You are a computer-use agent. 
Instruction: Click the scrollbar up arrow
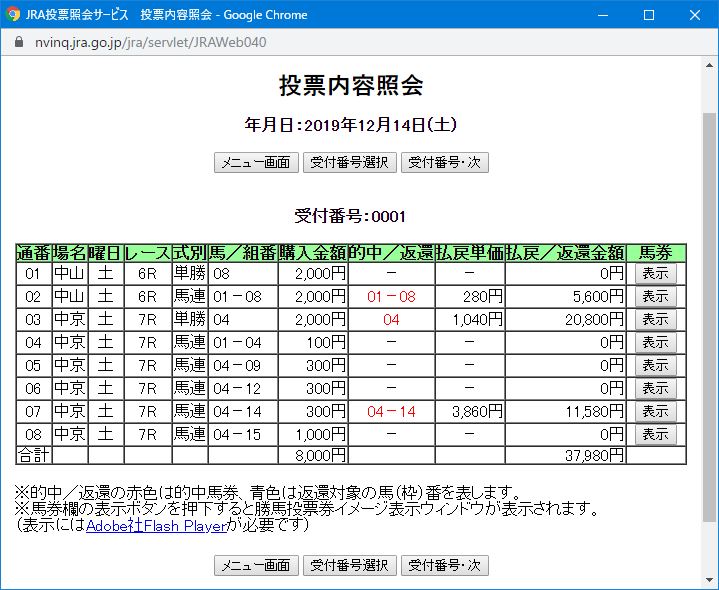[709, 65]
